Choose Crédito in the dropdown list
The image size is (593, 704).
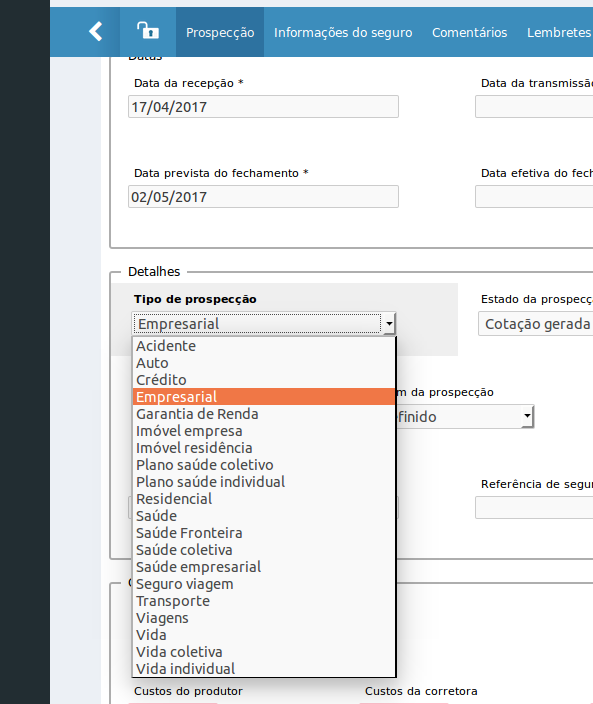[x=264, y=380]
